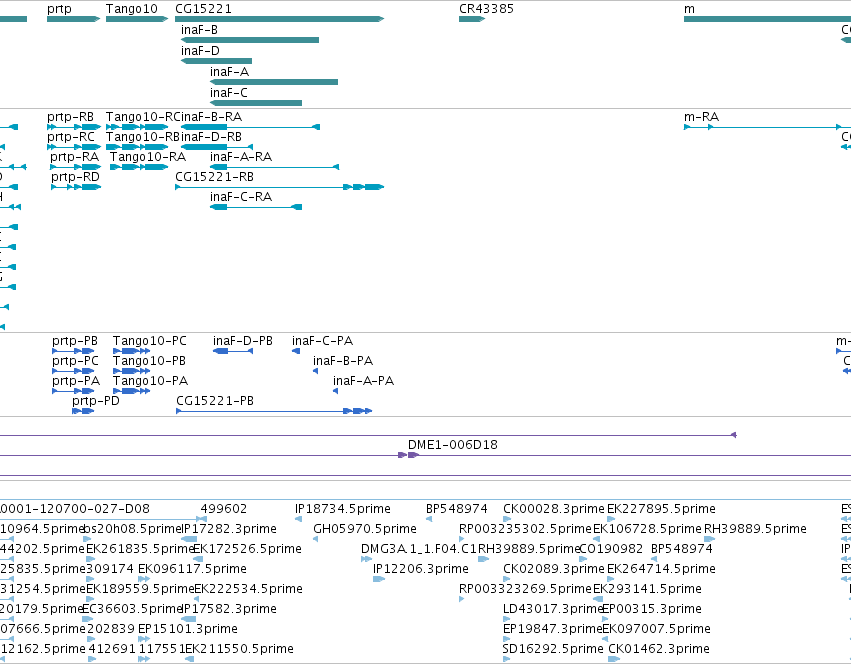Select the inaF-D gene feature
851x664 pixels.
pyautogui.click(x=216, y=61)
